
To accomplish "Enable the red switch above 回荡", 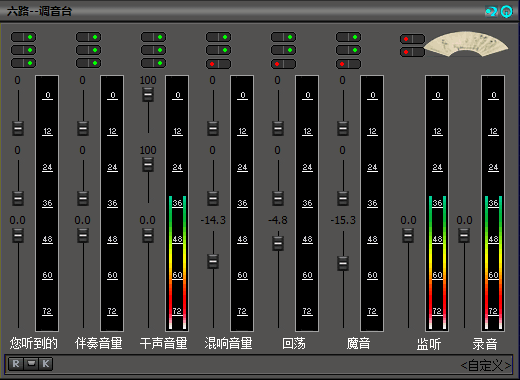I will click(x=283, y=64).
